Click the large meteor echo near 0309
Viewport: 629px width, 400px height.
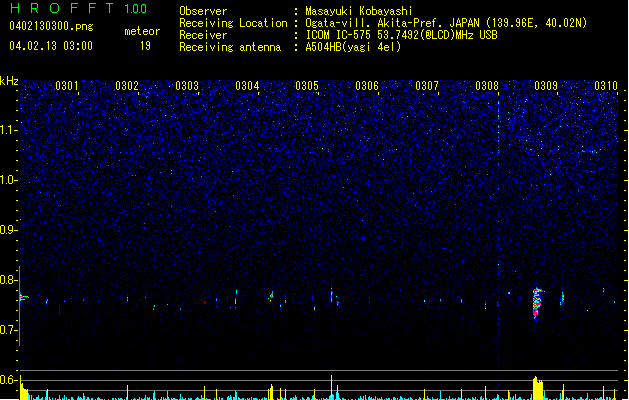coord(537,303)
